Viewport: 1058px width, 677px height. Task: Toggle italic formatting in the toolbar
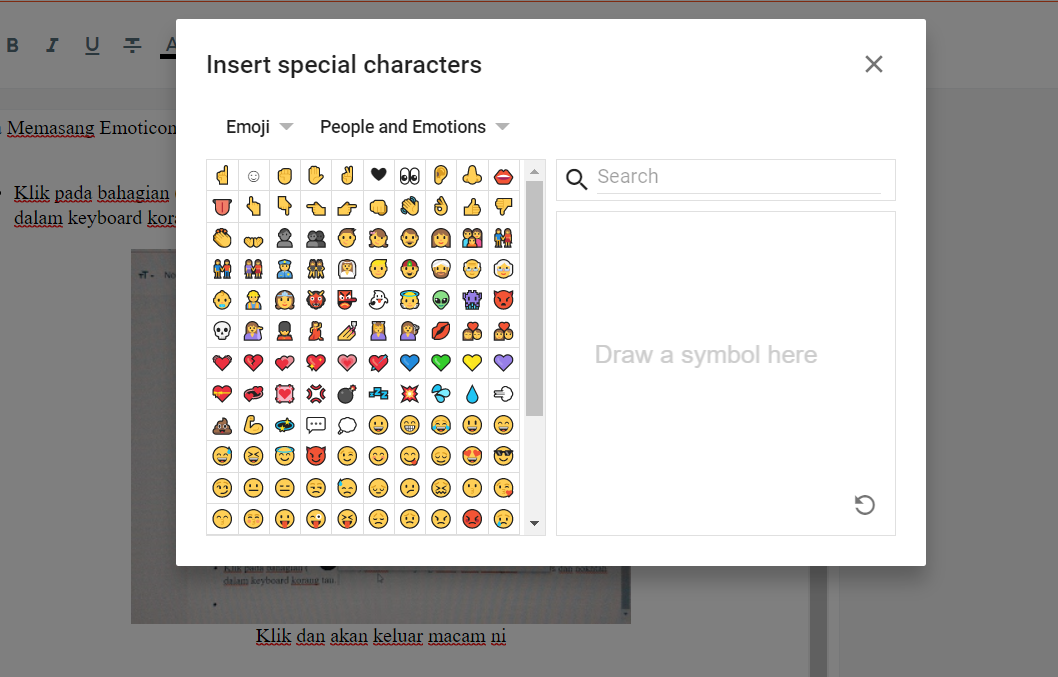(x=52, y=45)
